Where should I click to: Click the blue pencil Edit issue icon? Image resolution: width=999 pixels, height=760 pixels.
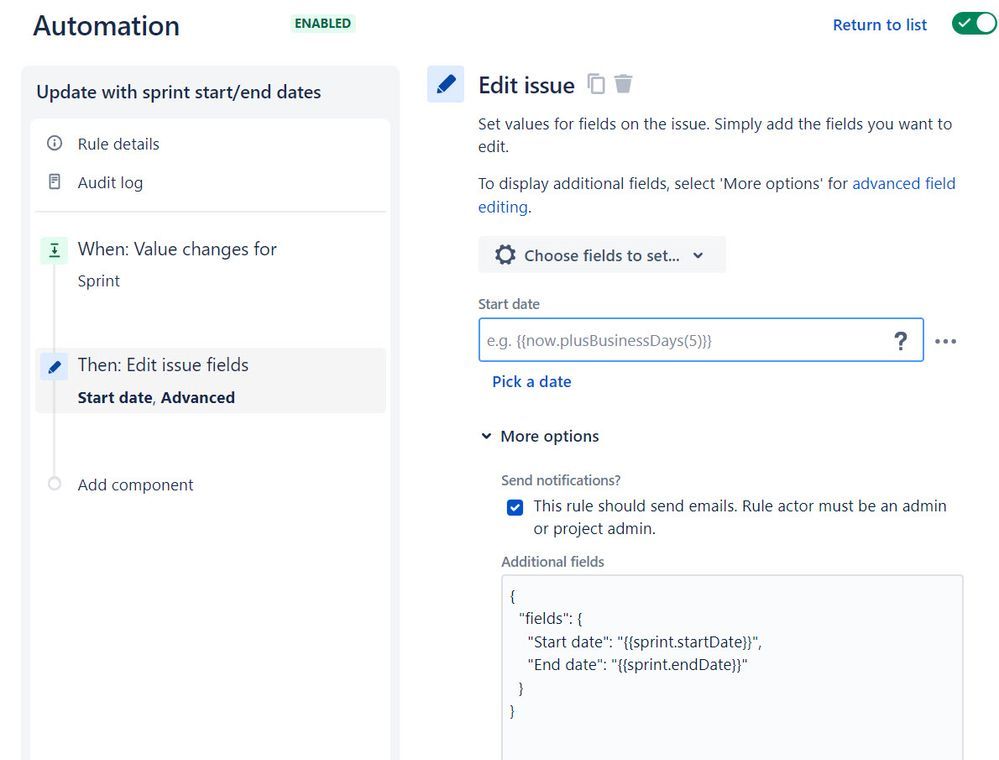tap(446, 85)
